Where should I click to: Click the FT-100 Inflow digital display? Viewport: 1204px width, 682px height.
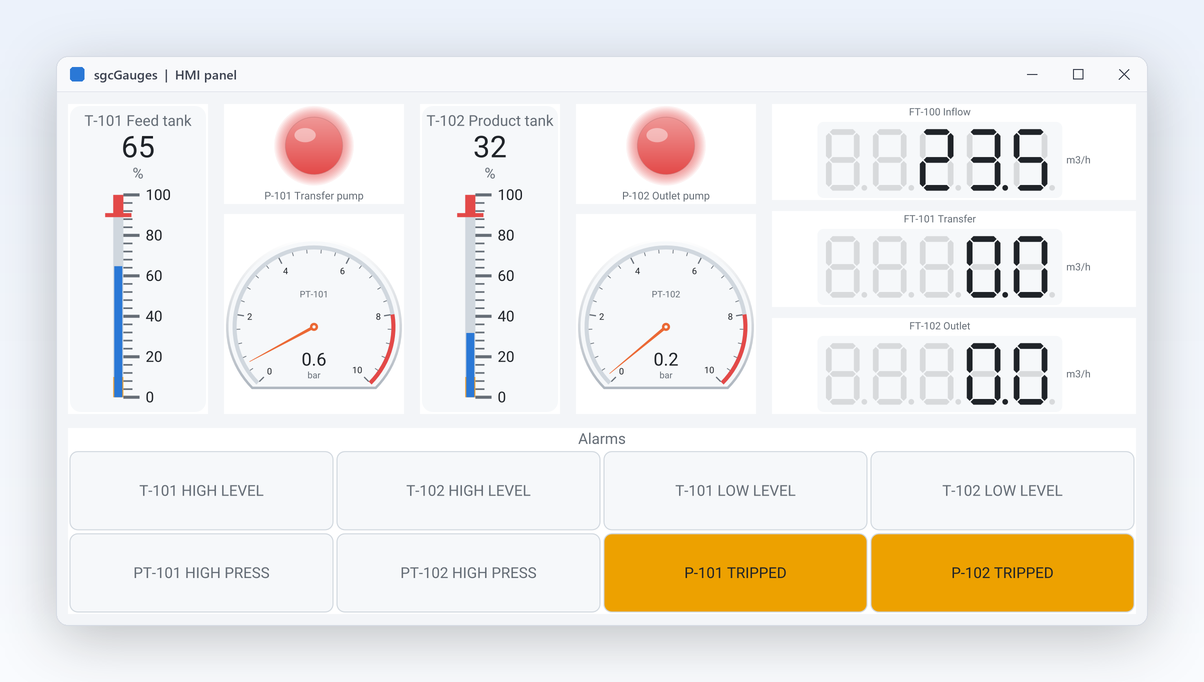[939, 160]
